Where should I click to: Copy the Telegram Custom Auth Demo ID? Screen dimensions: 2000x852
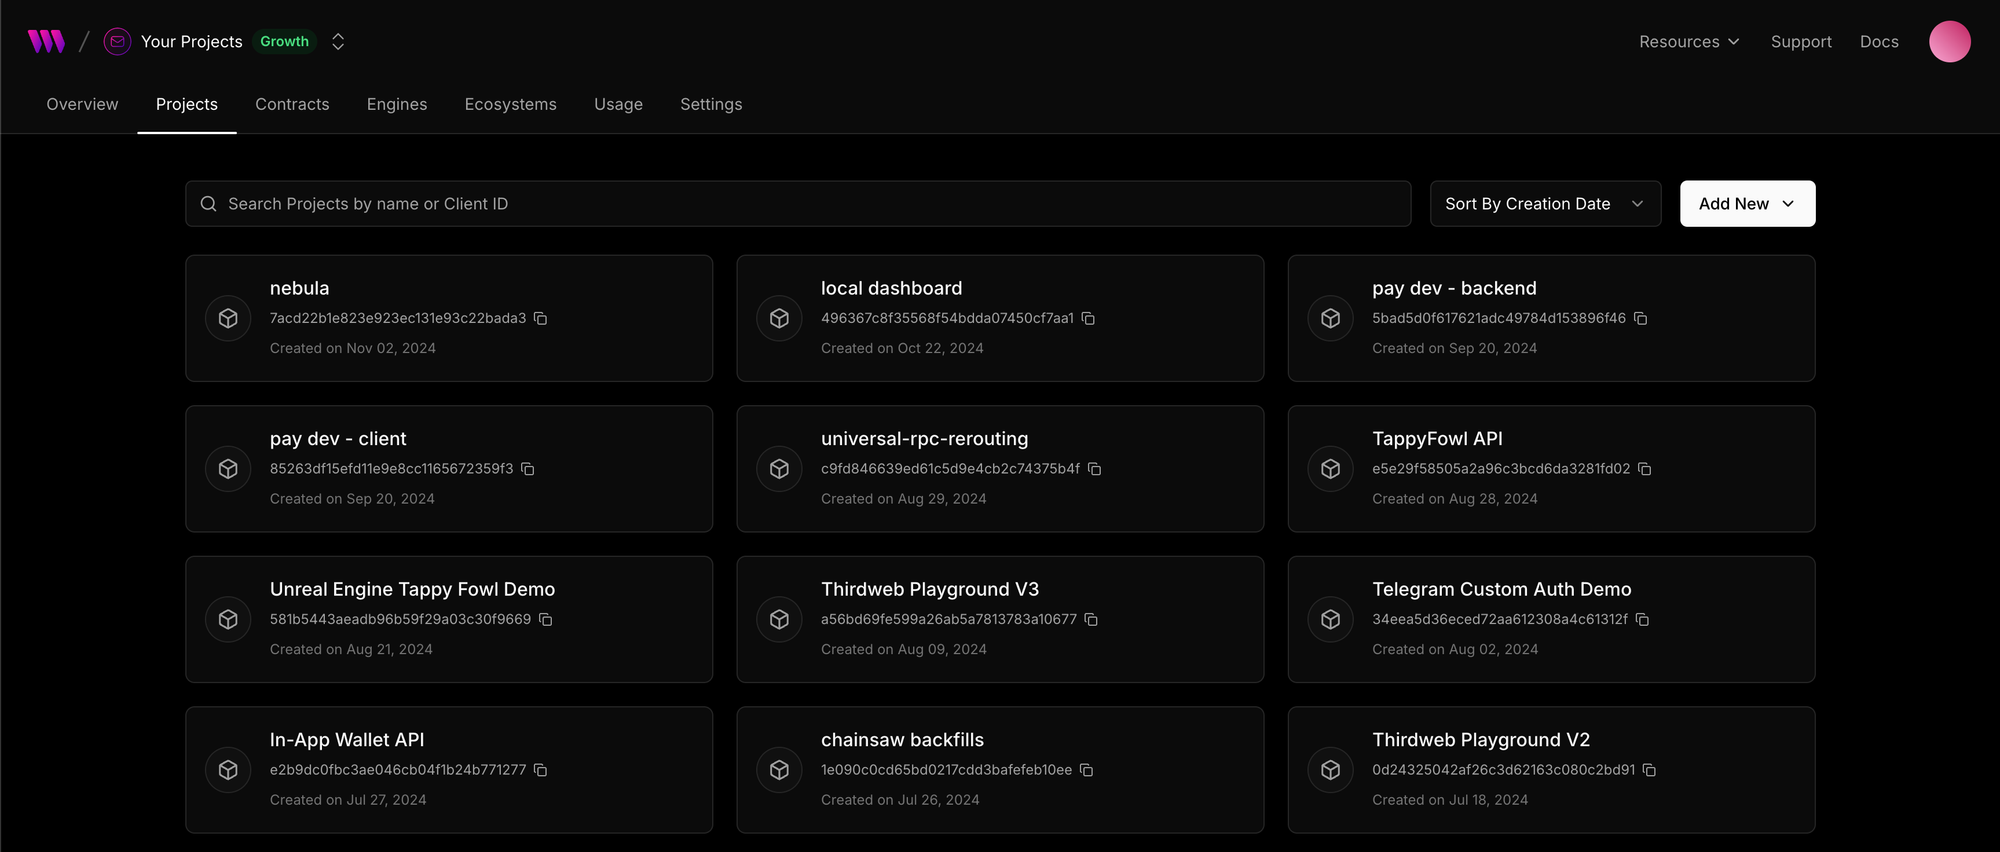(1642, 619)
